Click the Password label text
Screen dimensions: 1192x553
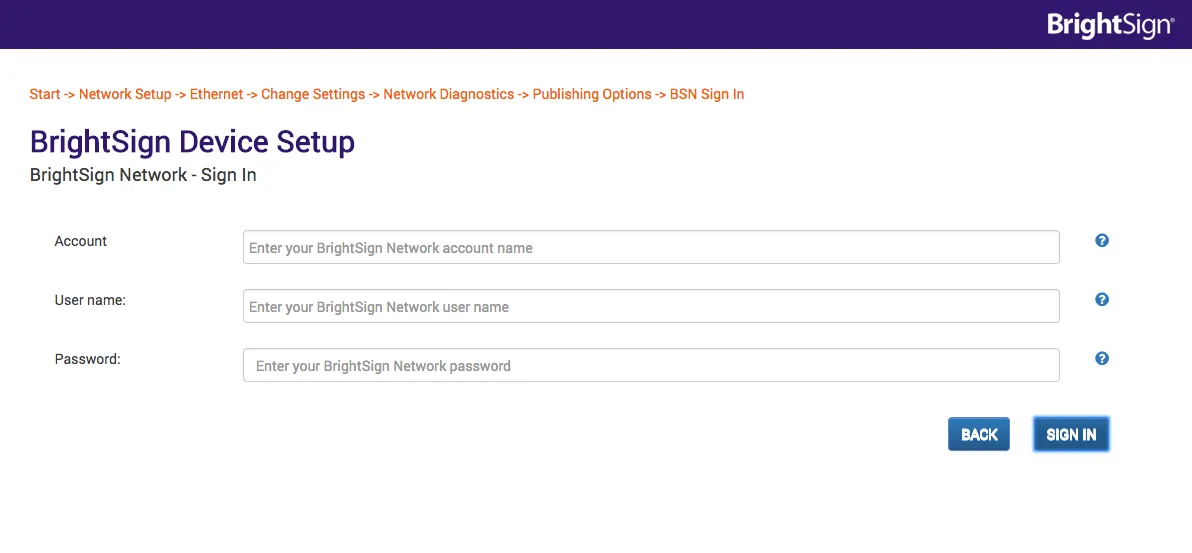(87, 359)
